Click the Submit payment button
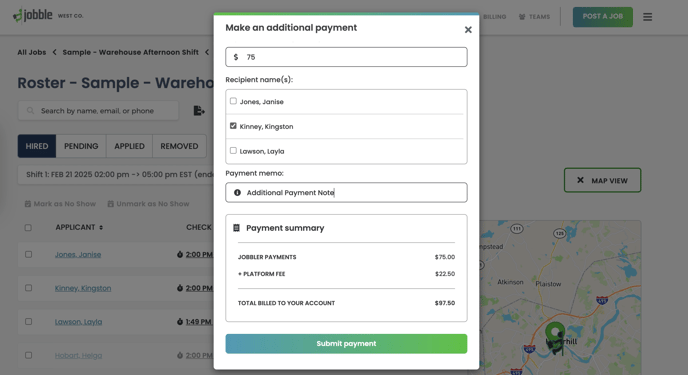The width and height of the screenshot is (688, 375). pos(346,343)
